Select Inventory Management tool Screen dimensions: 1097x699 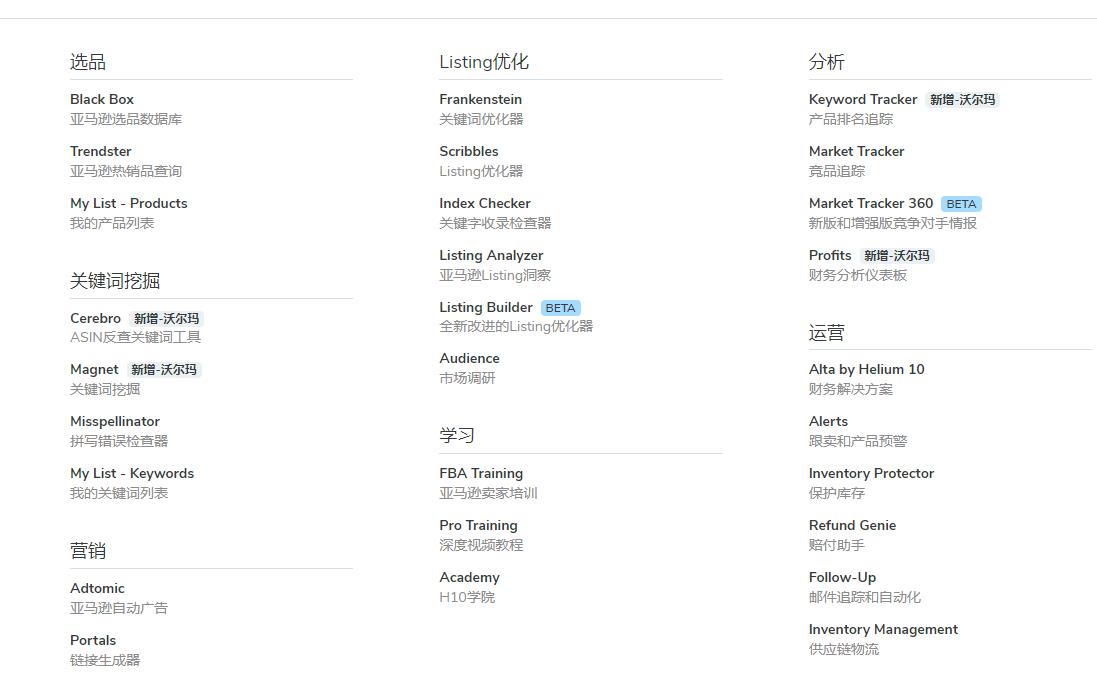click(x=883, y=630)
